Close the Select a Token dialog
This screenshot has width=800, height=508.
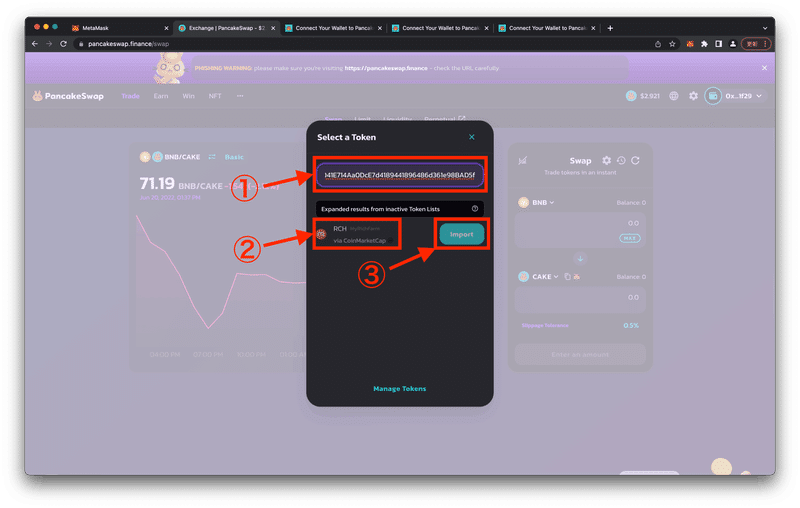(x=471, y=137)
